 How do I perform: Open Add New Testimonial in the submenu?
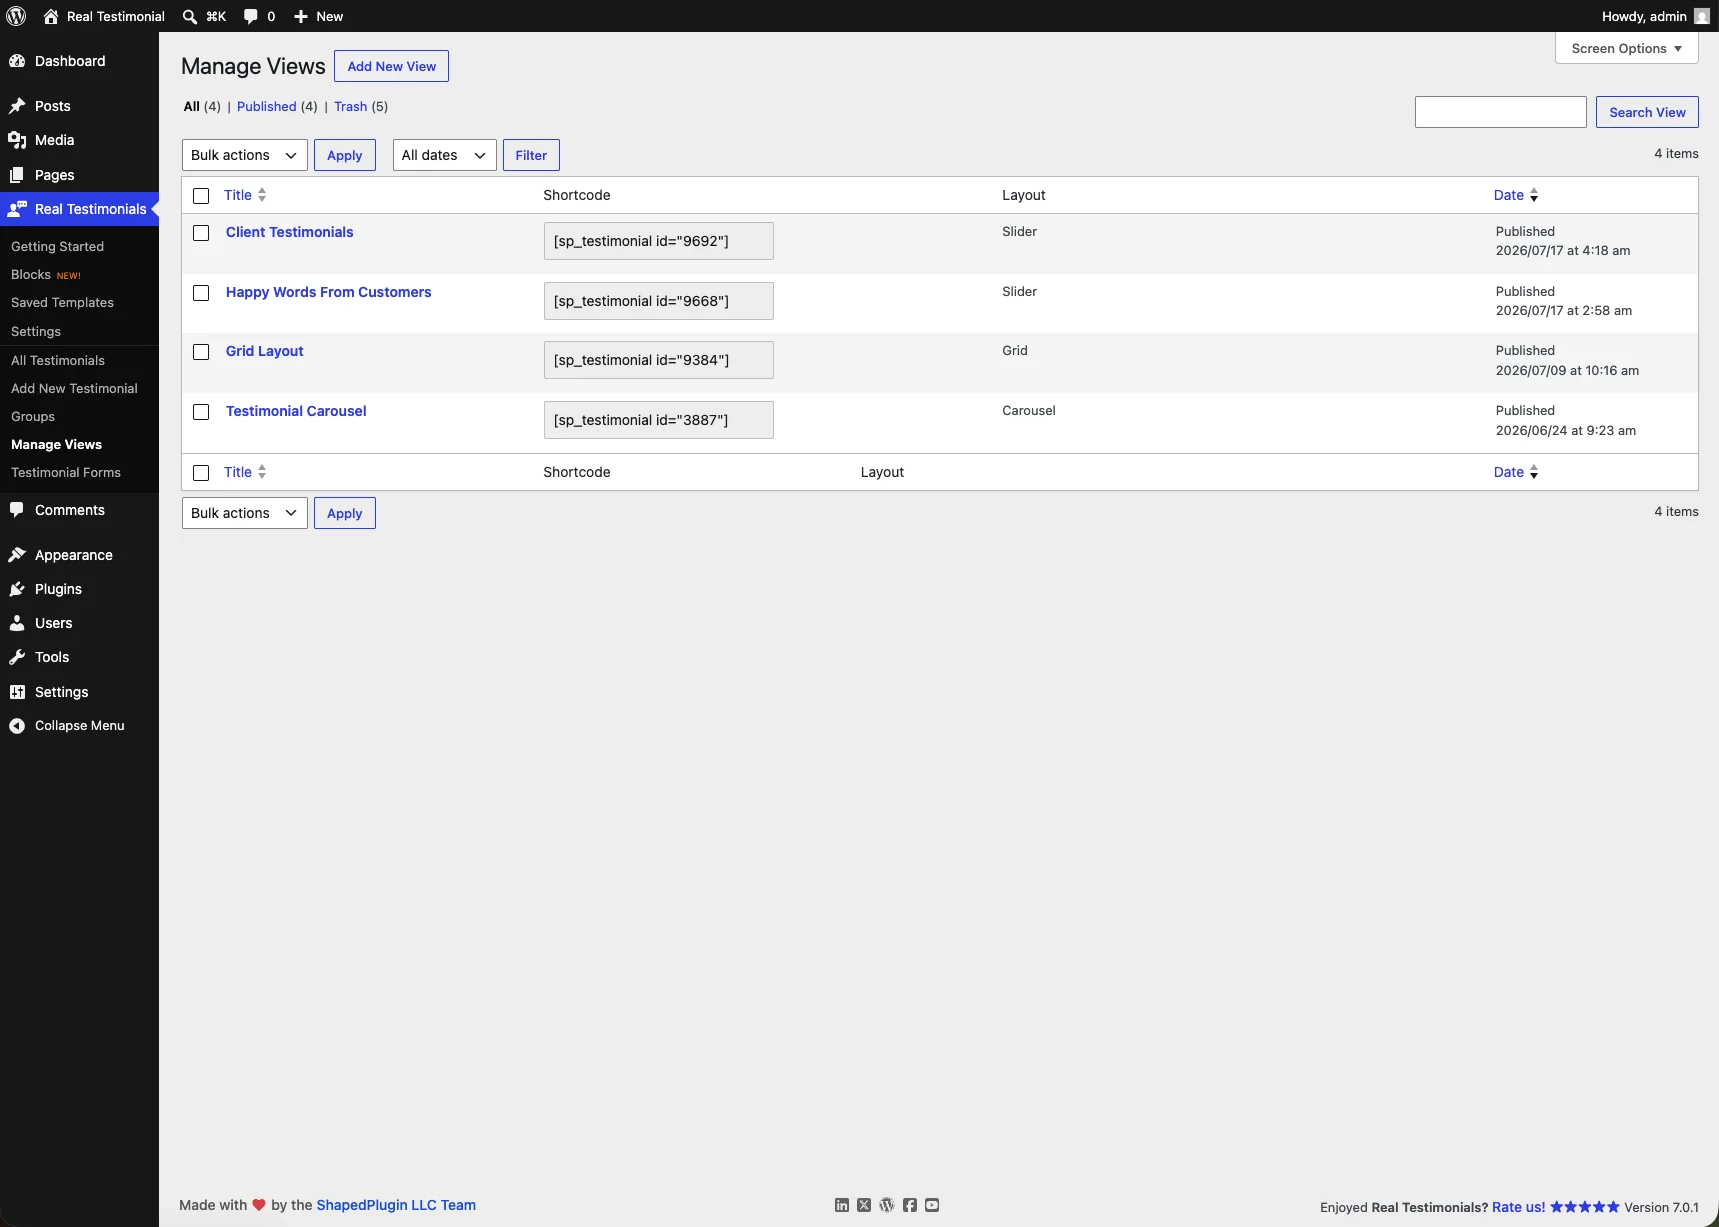[x=74, y=388]
